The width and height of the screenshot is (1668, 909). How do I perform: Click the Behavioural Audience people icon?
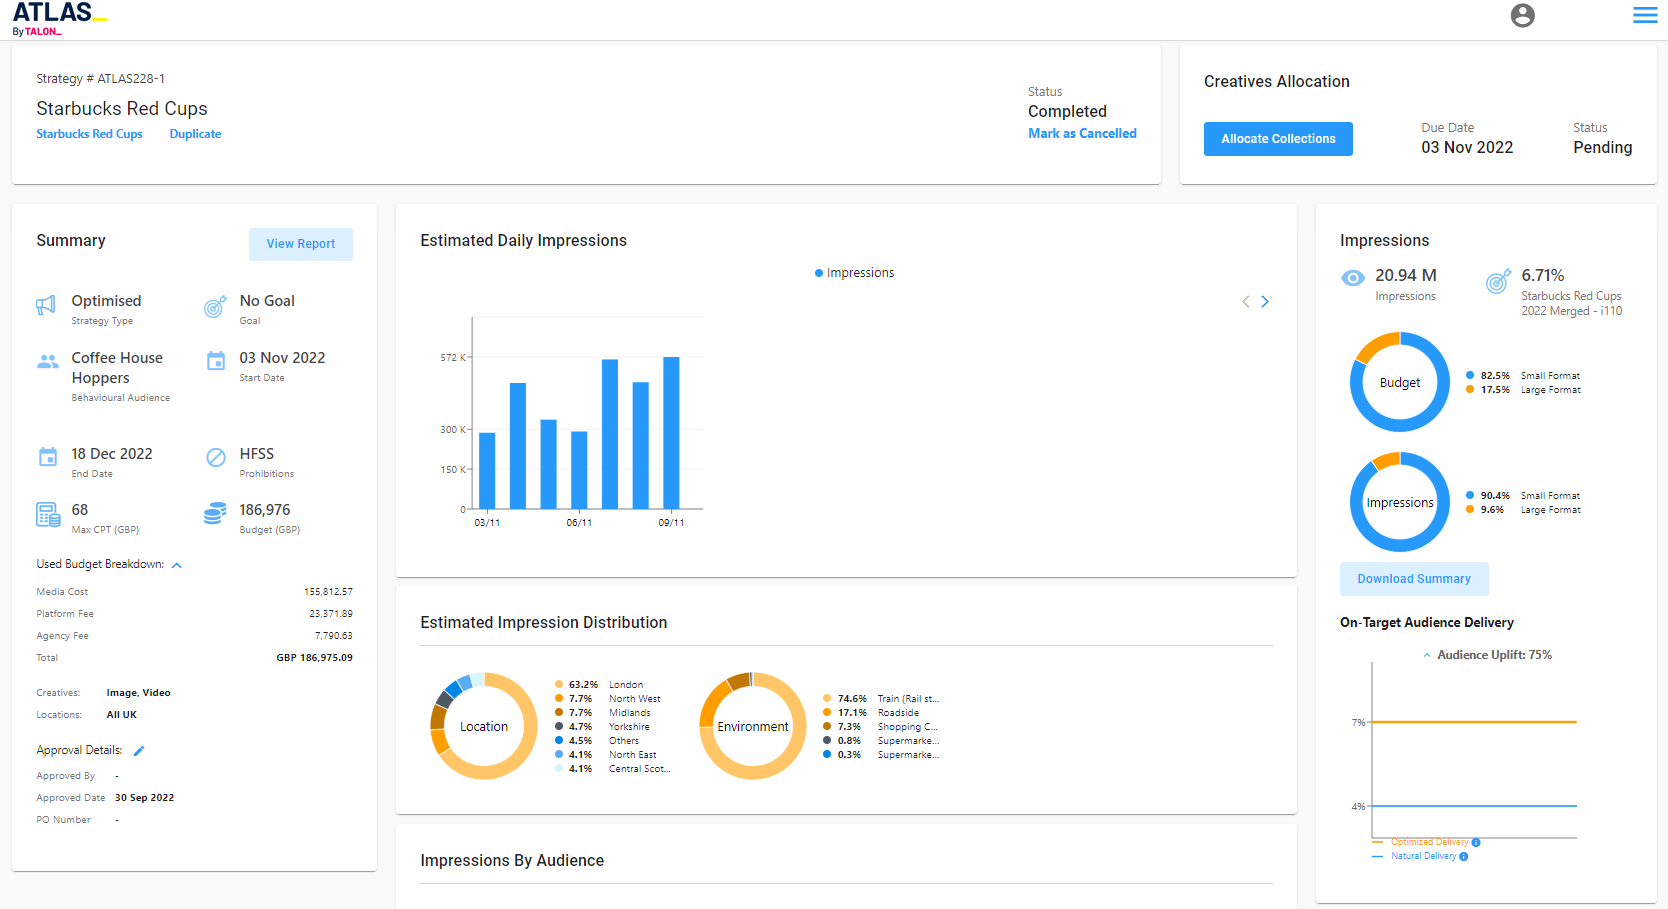[x=47, y=361]
